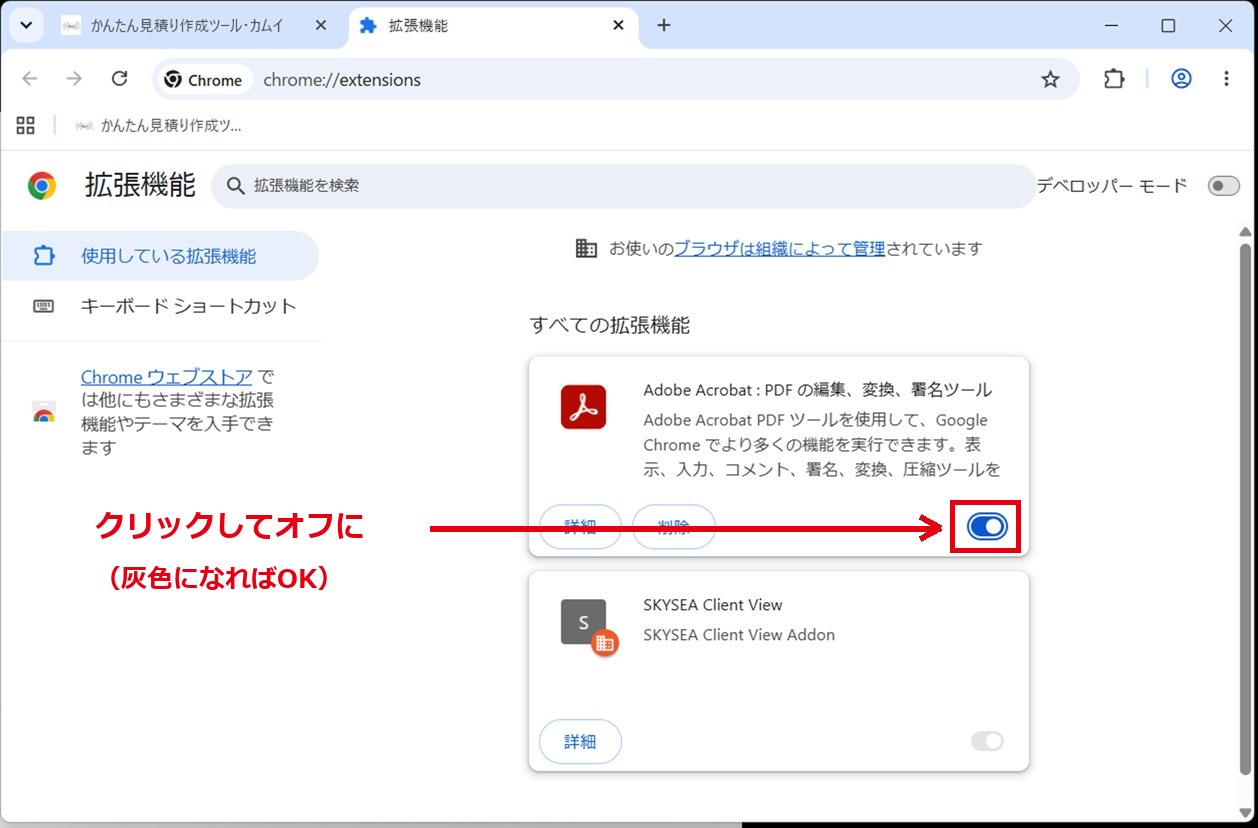Open 詳細 for Adobe Acrobat extension

[580, 526]
